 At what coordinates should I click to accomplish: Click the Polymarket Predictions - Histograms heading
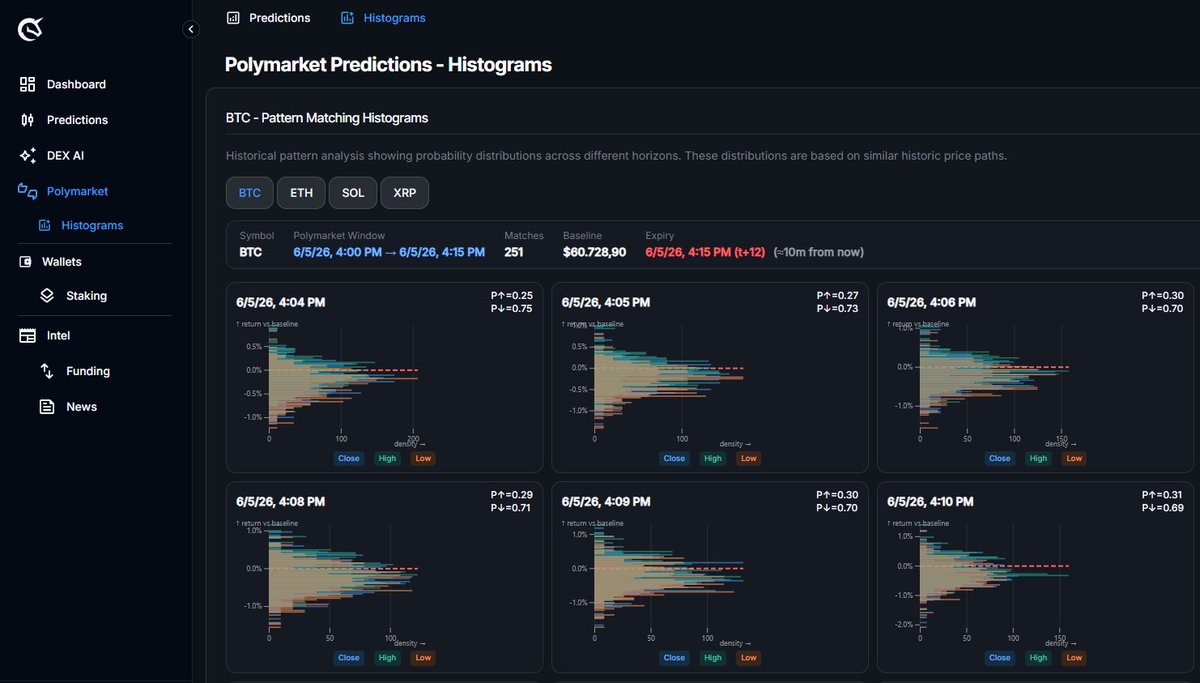point(388,65)
